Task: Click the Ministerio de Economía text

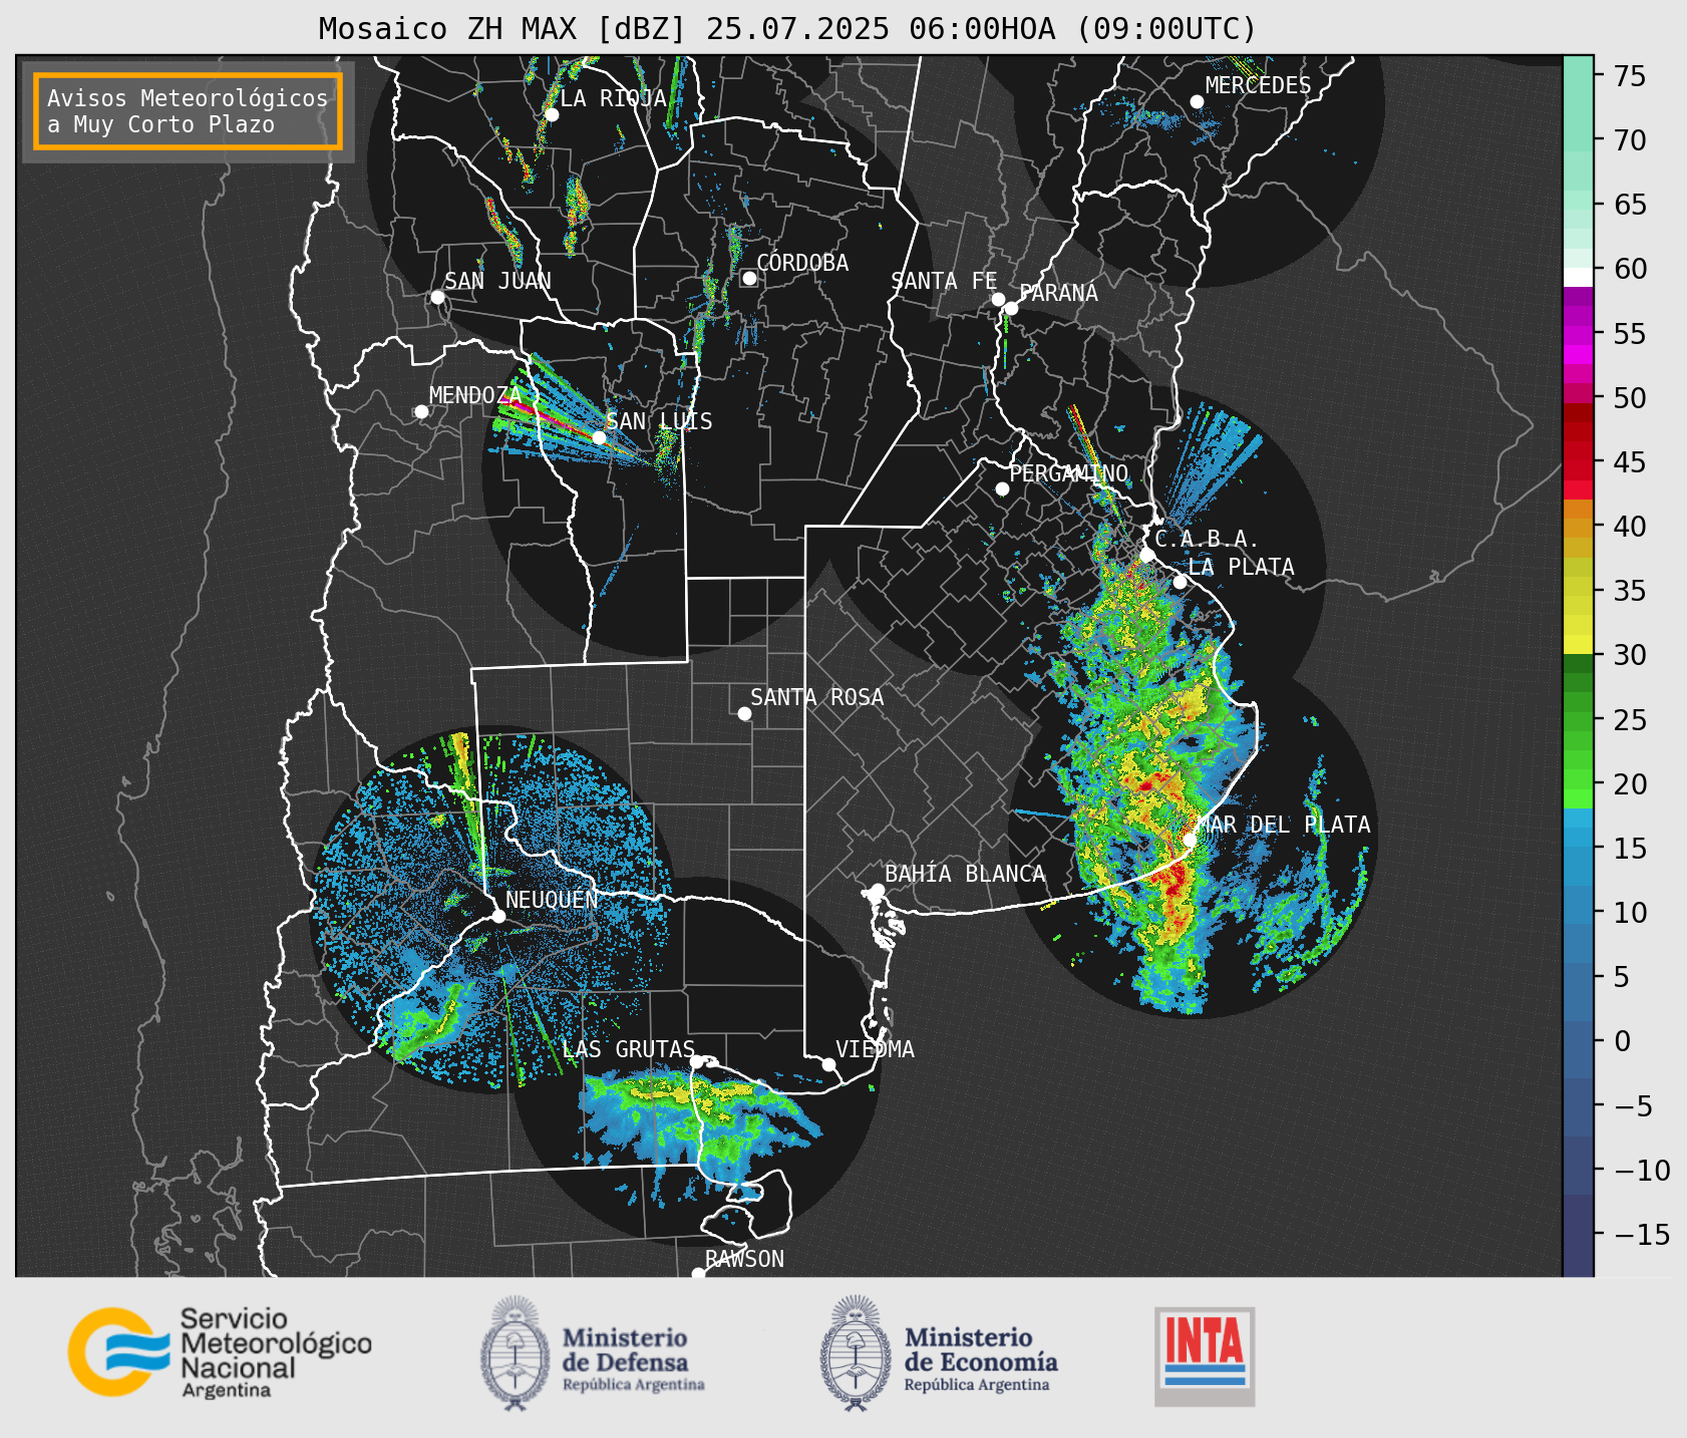Action: [x=980, y=1357]
